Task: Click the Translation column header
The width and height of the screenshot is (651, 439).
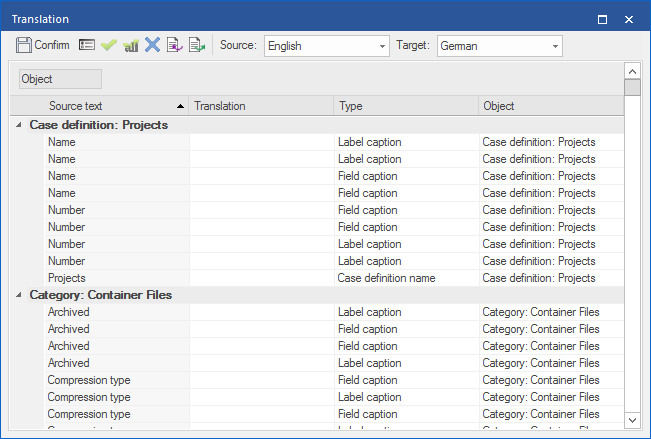Action: 261,106
